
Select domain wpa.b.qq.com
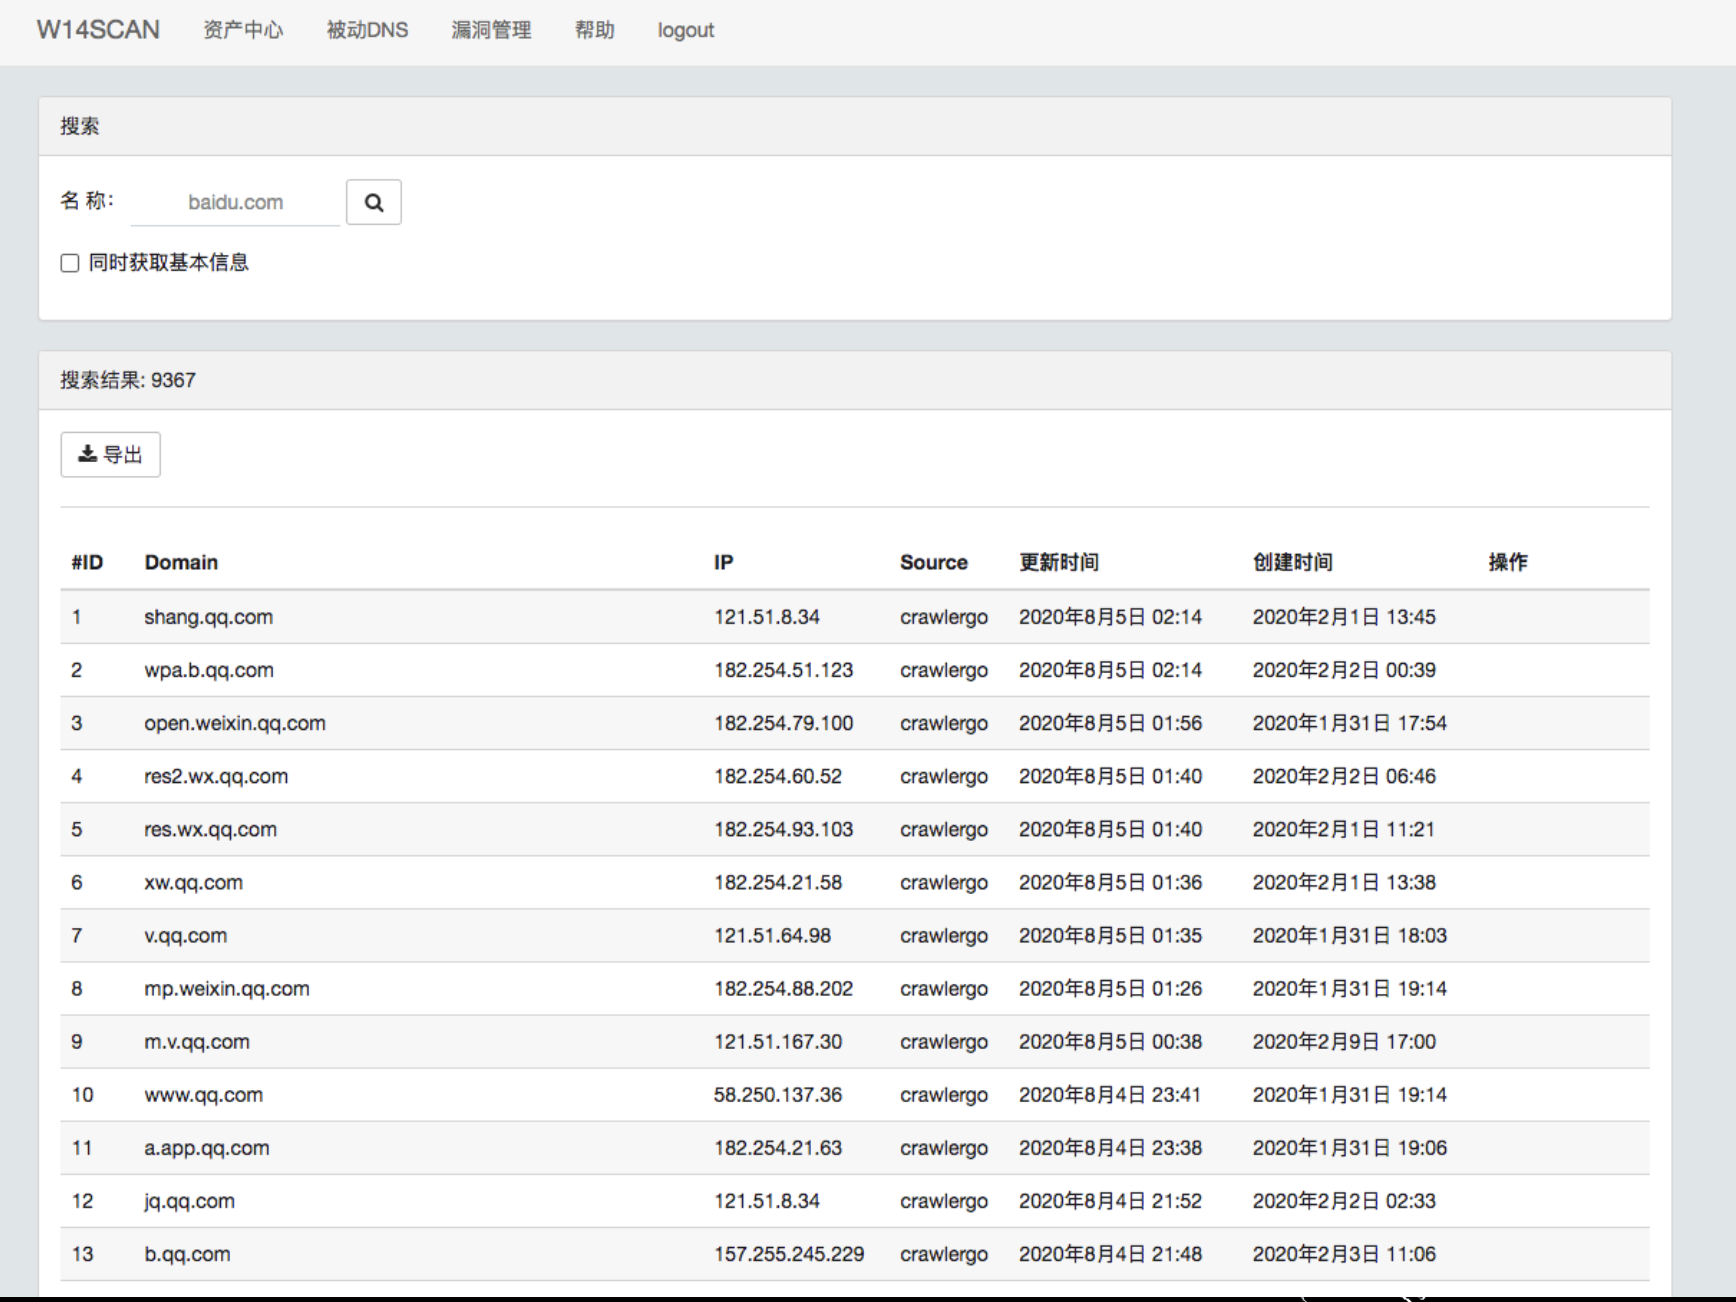[x=209, y=670]
